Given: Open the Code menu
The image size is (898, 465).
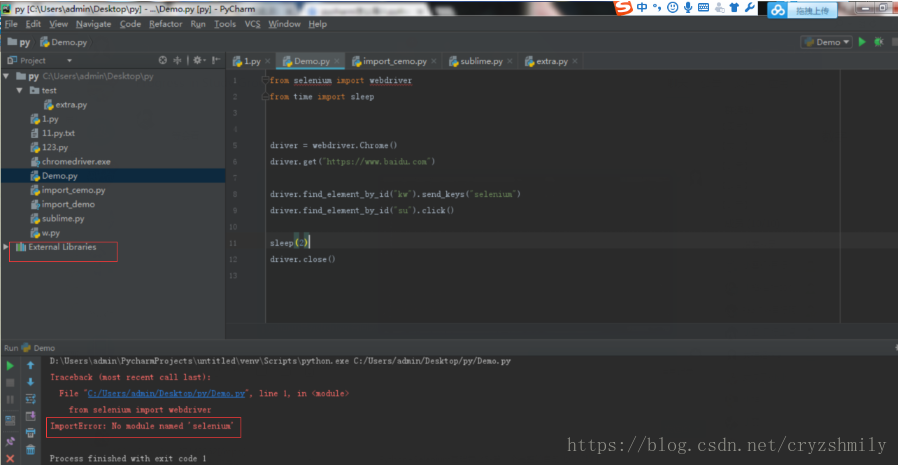Looking at the screenshot, I should (130, 24).
